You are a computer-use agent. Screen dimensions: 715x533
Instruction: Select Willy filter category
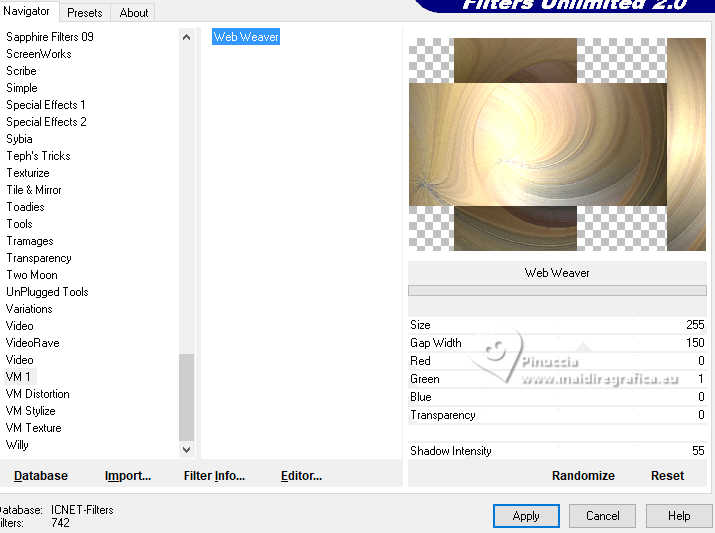[17, 445]
